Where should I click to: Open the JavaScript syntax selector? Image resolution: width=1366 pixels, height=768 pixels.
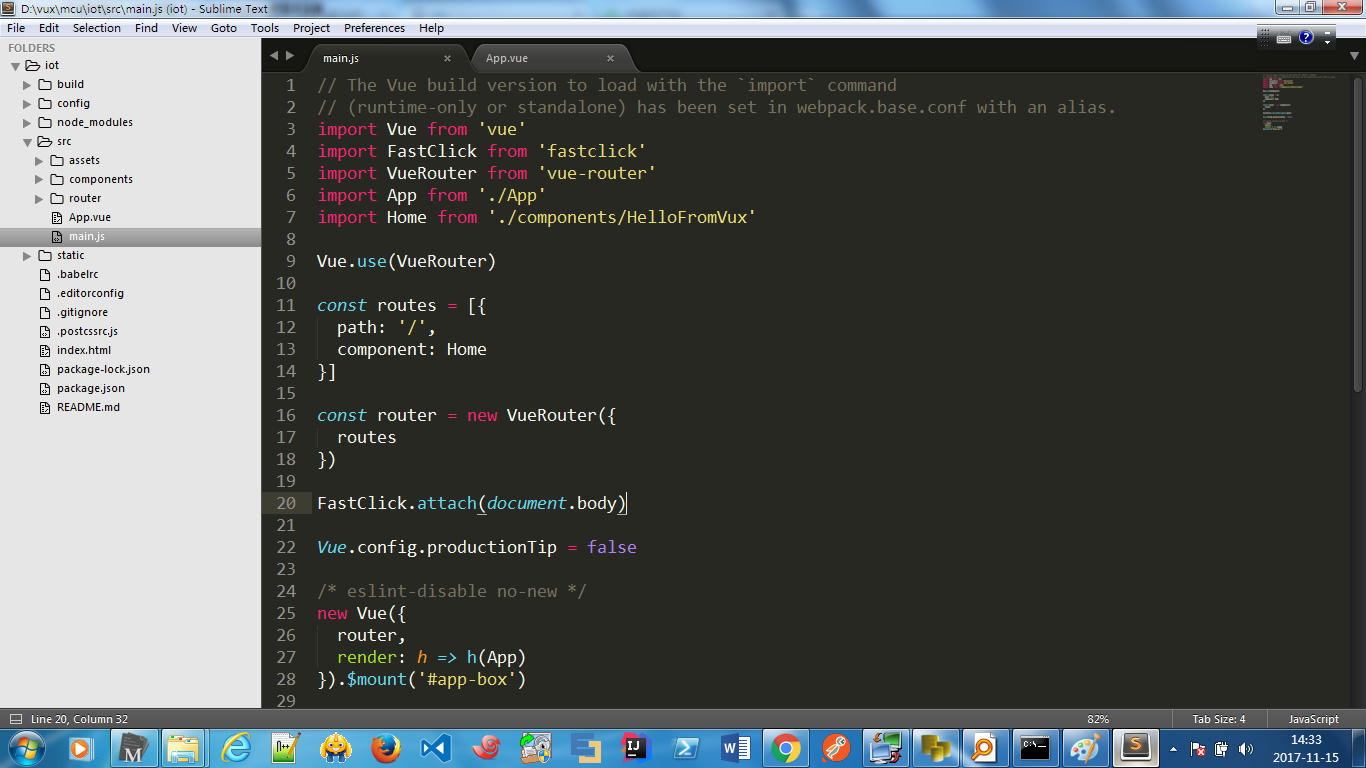tap(1313, 719)
